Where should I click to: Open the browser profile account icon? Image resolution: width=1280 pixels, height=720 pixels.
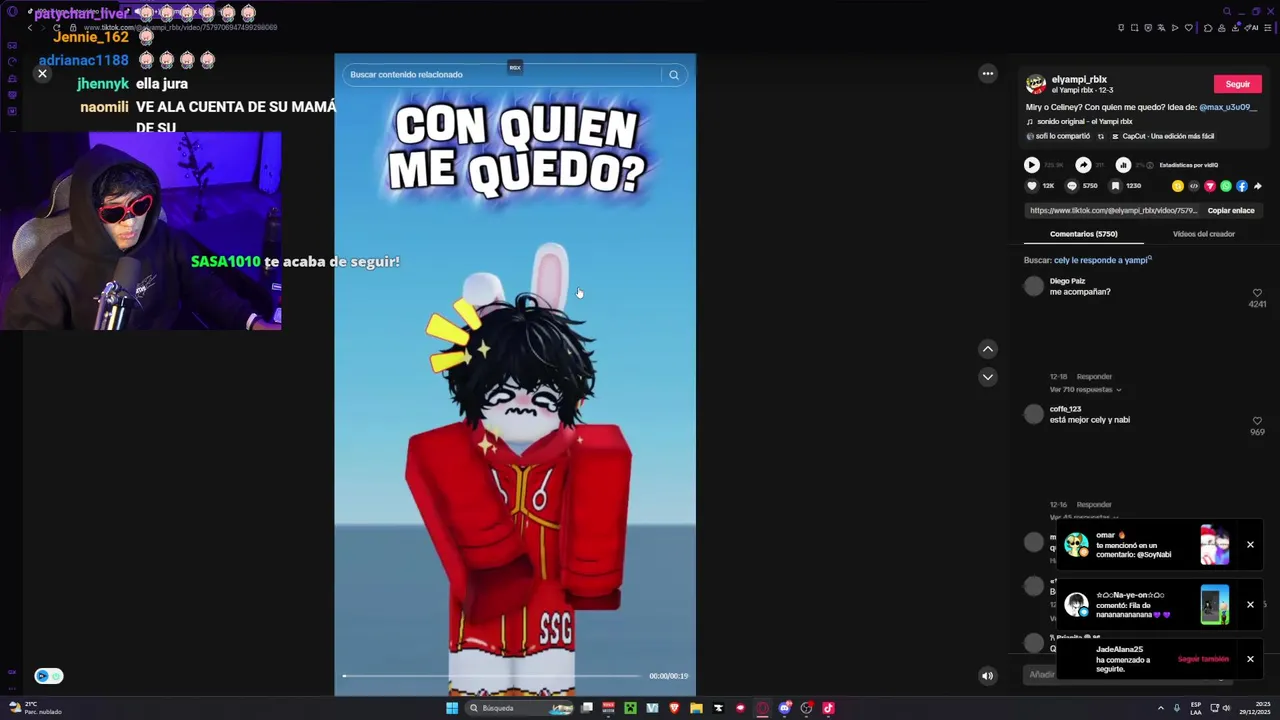point(1222,28)
